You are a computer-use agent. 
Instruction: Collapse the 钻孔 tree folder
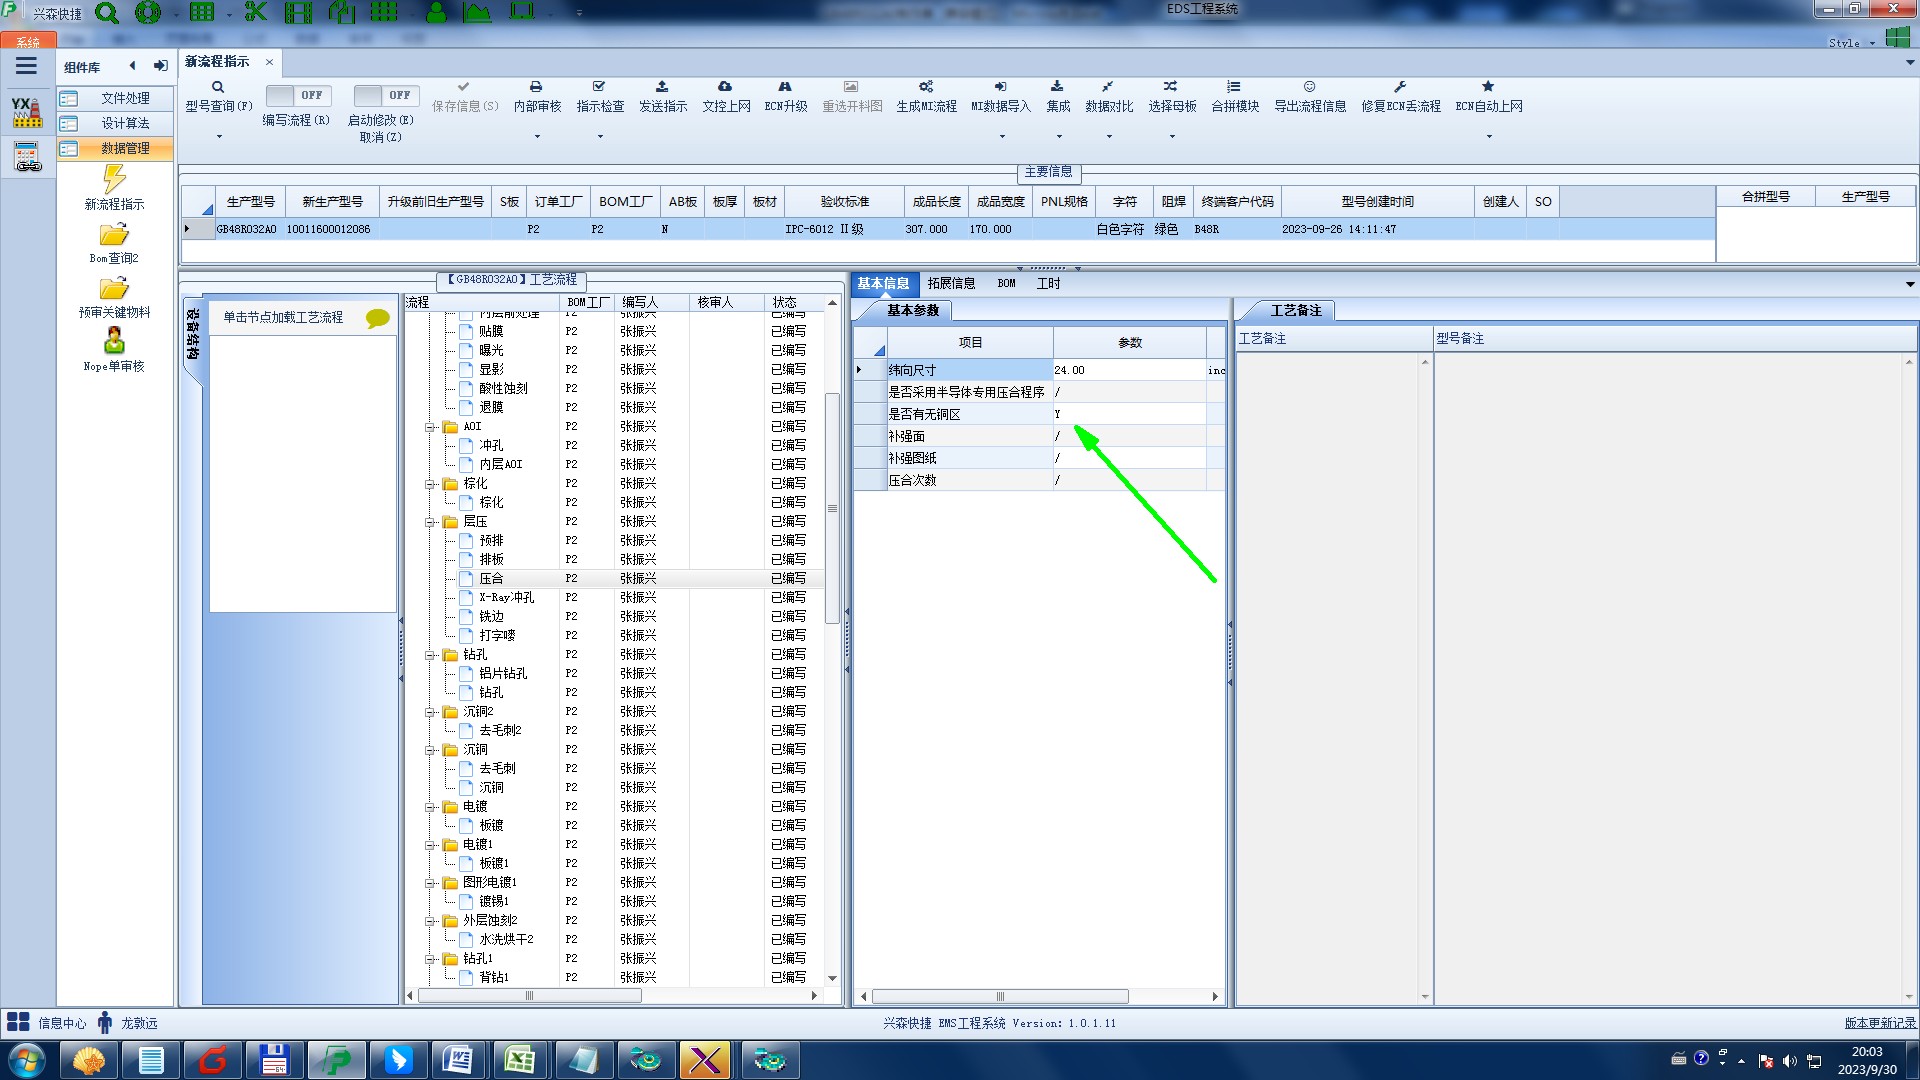(x=431, y=655)
